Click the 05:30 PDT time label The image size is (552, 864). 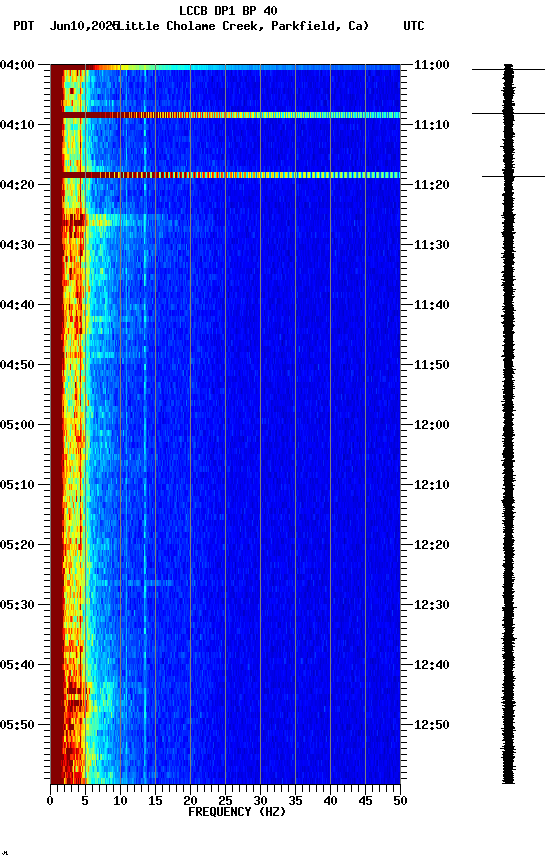[x=17, y=605]
